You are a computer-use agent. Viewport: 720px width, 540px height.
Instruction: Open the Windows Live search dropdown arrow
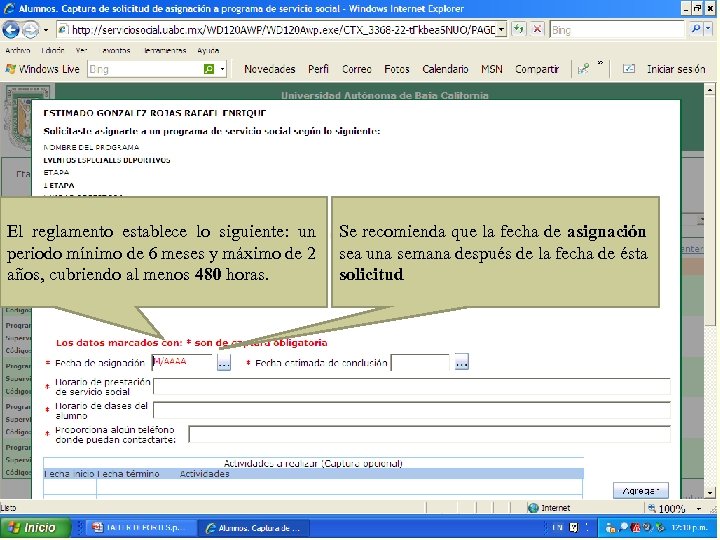(222, 69)
